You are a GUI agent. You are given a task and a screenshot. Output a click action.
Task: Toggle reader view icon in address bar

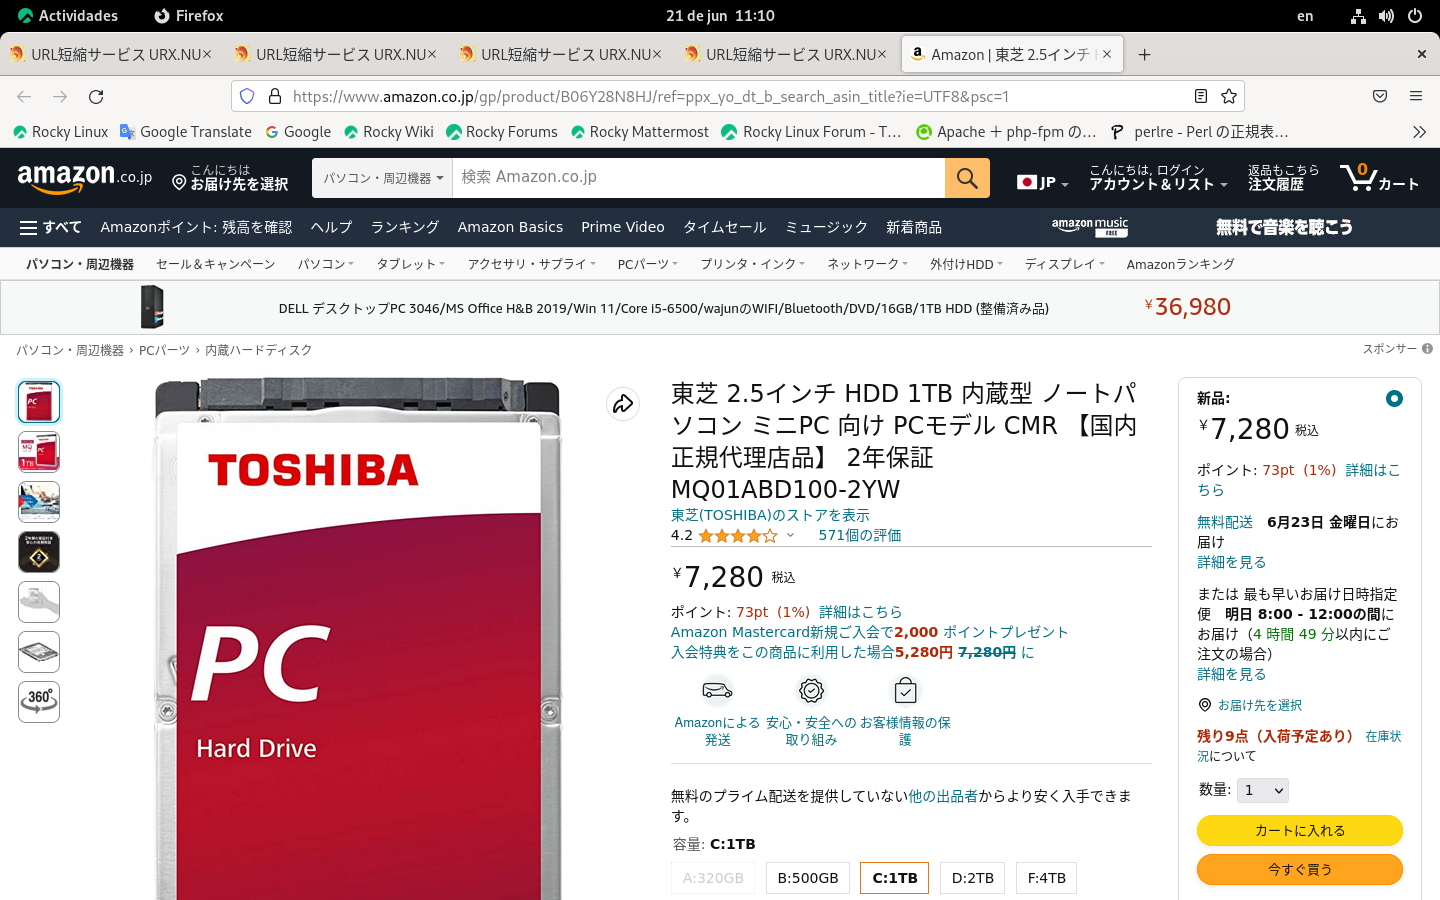pos(1201,97)
